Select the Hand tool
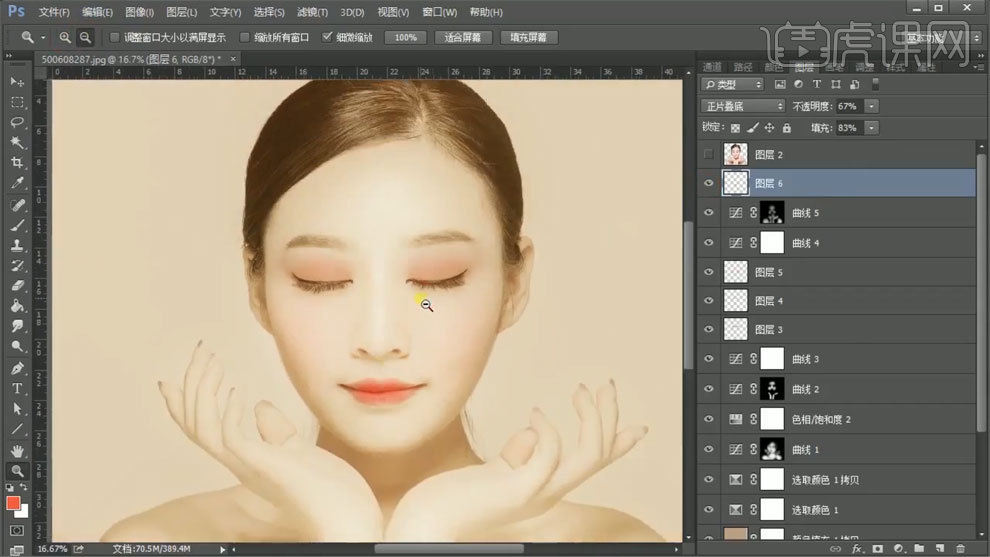Screen dimensions: 990x557 [17, 450]
